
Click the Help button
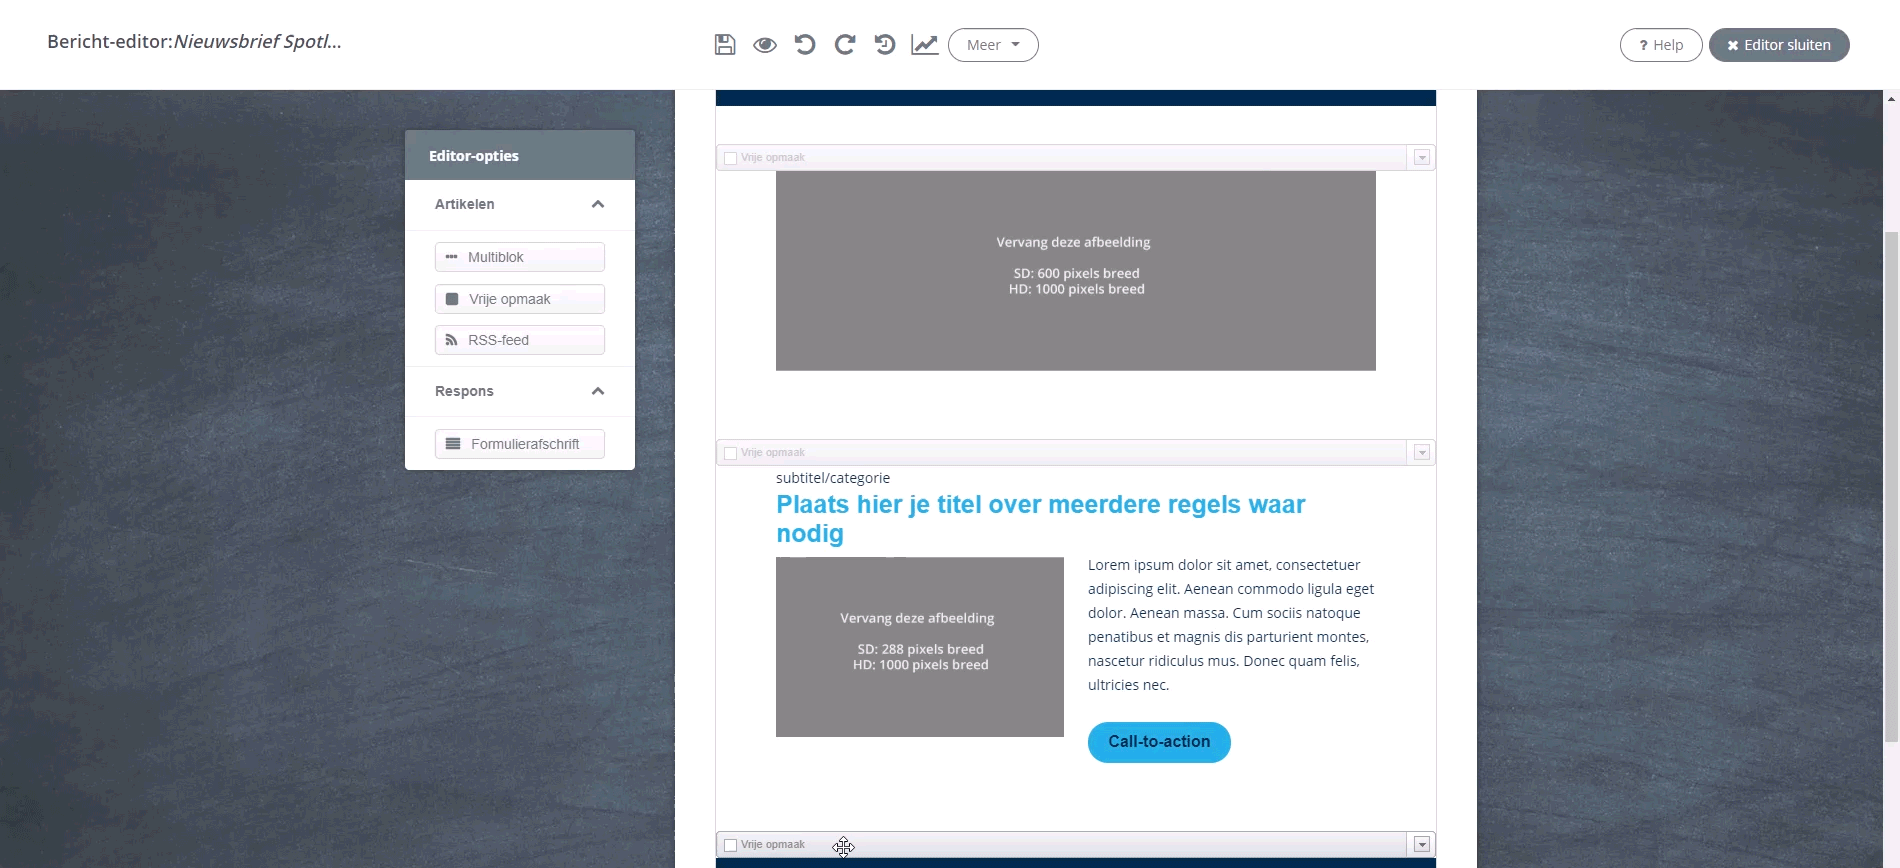[x=1661, y=45]
